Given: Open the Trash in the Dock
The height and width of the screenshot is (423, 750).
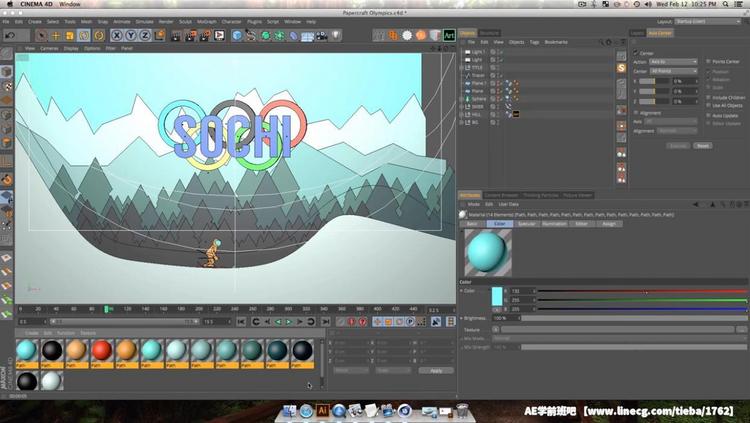Looking at the screenshot, I should pos(462,411).
